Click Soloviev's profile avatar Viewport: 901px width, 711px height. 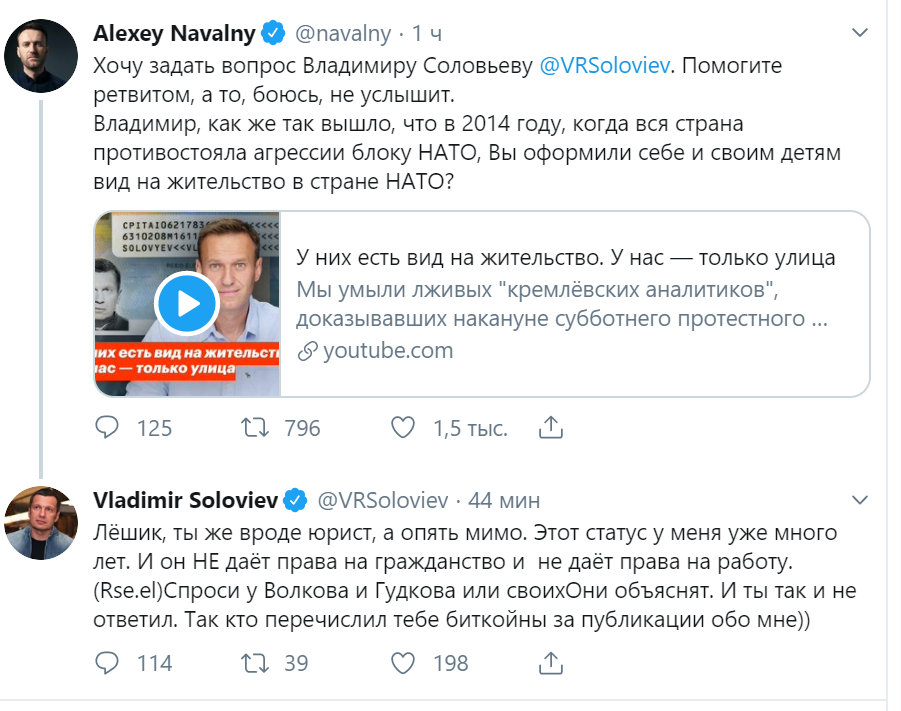41,522
